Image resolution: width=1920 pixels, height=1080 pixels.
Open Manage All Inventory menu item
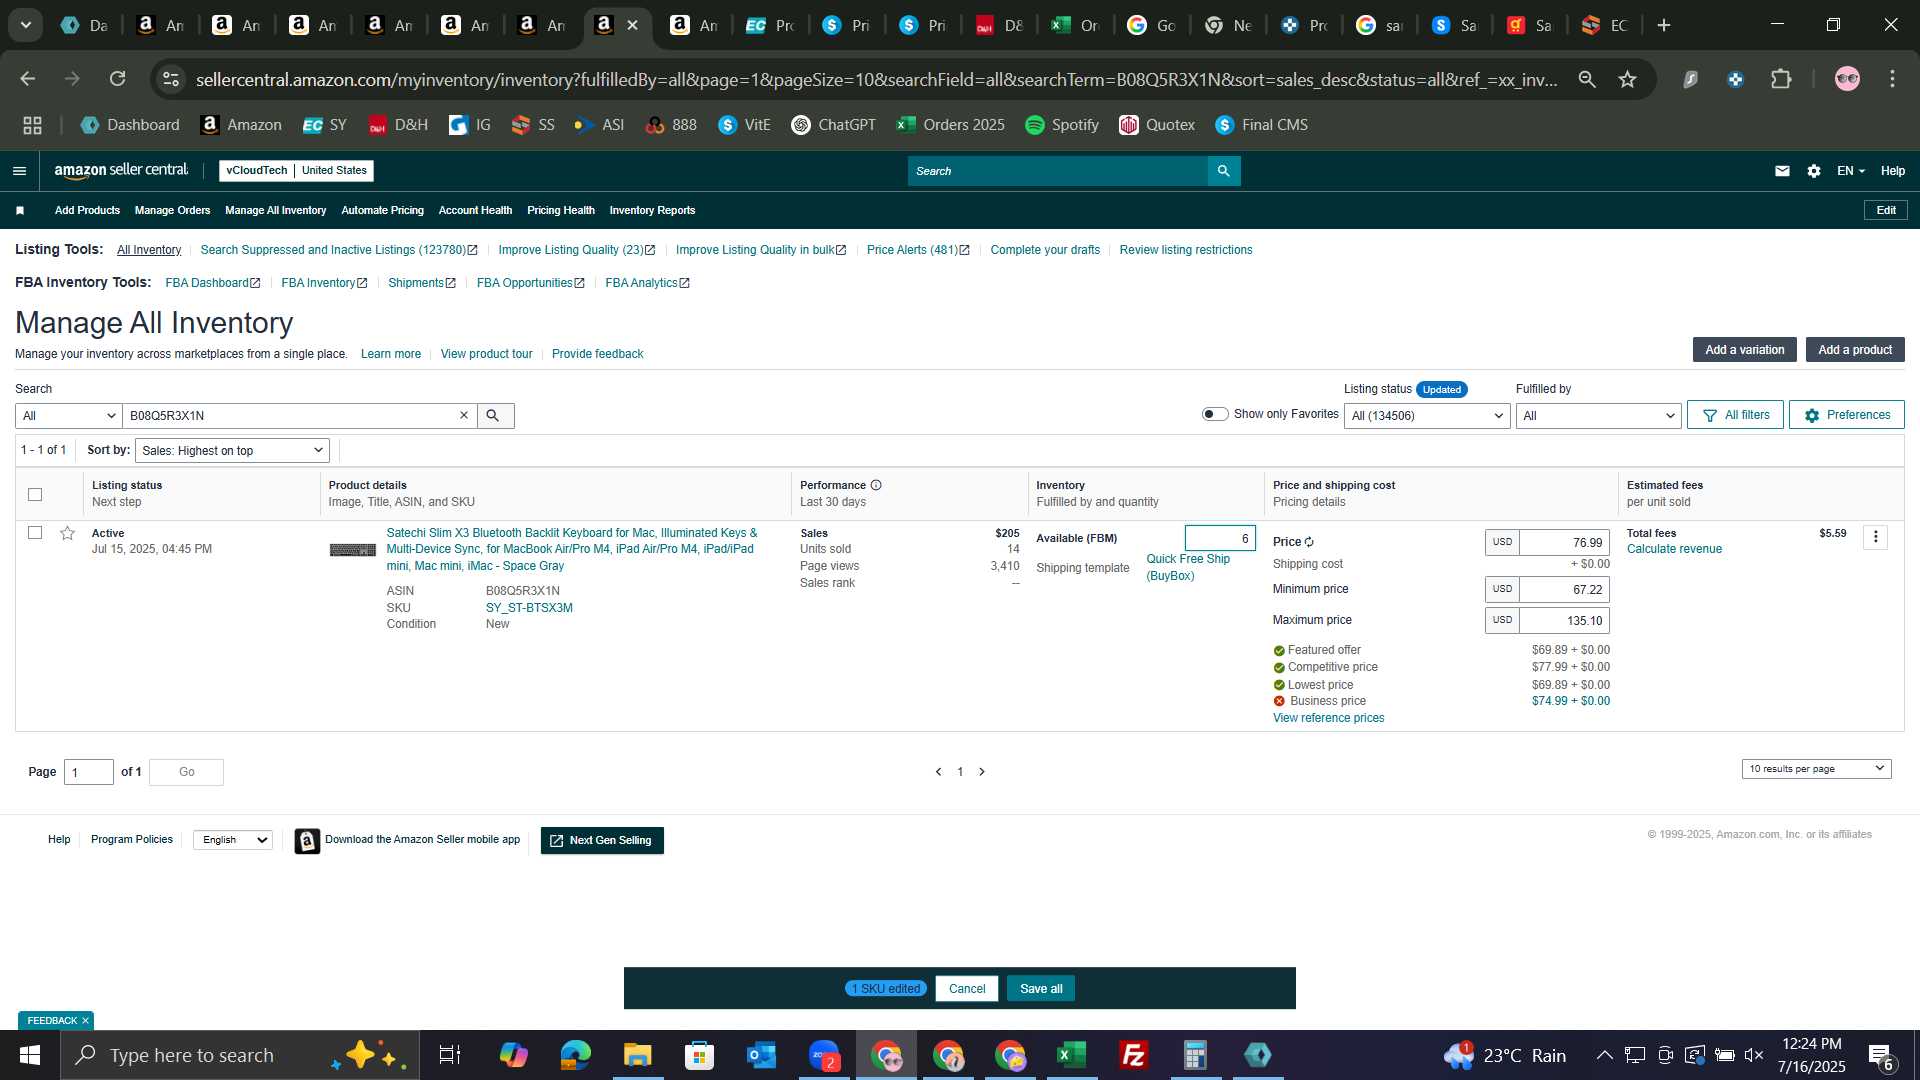coord(275,210)
